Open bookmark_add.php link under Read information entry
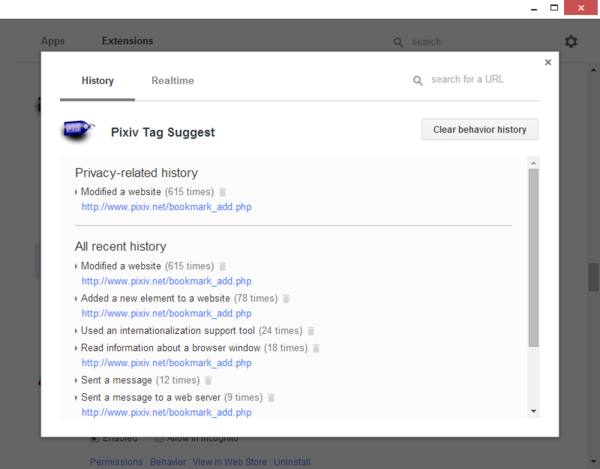Image resolution: width=600 pixels, height=469 pixels. (x=166, y=363)
